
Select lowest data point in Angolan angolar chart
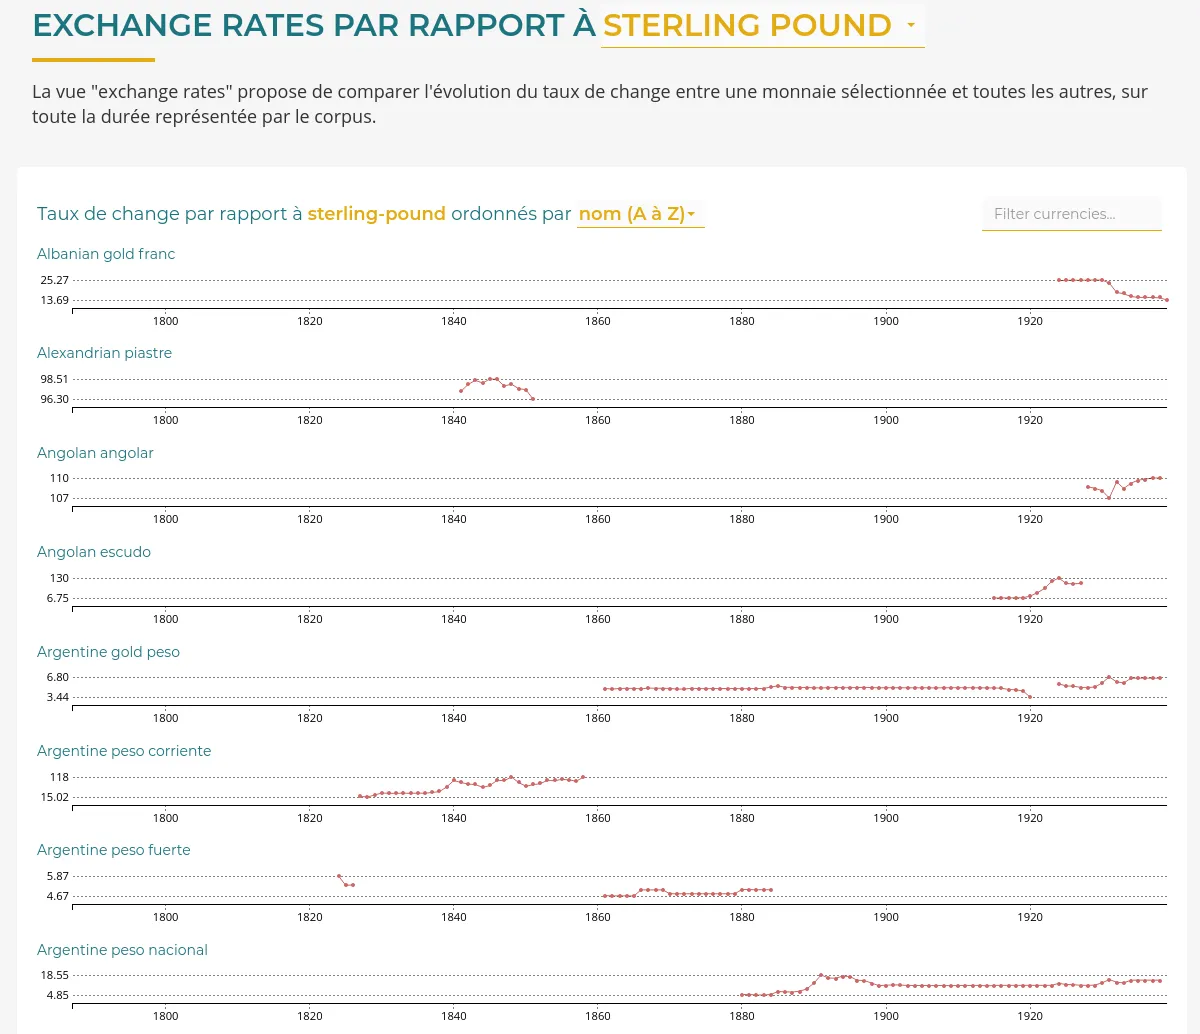(1109, 498)
